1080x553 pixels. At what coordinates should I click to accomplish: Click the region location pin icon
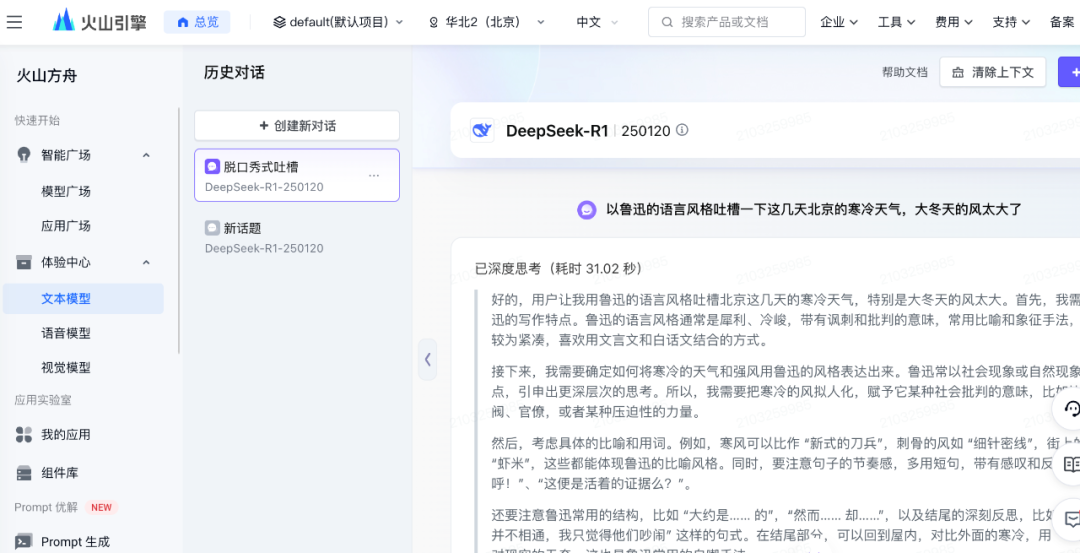(x=433, y=23)
